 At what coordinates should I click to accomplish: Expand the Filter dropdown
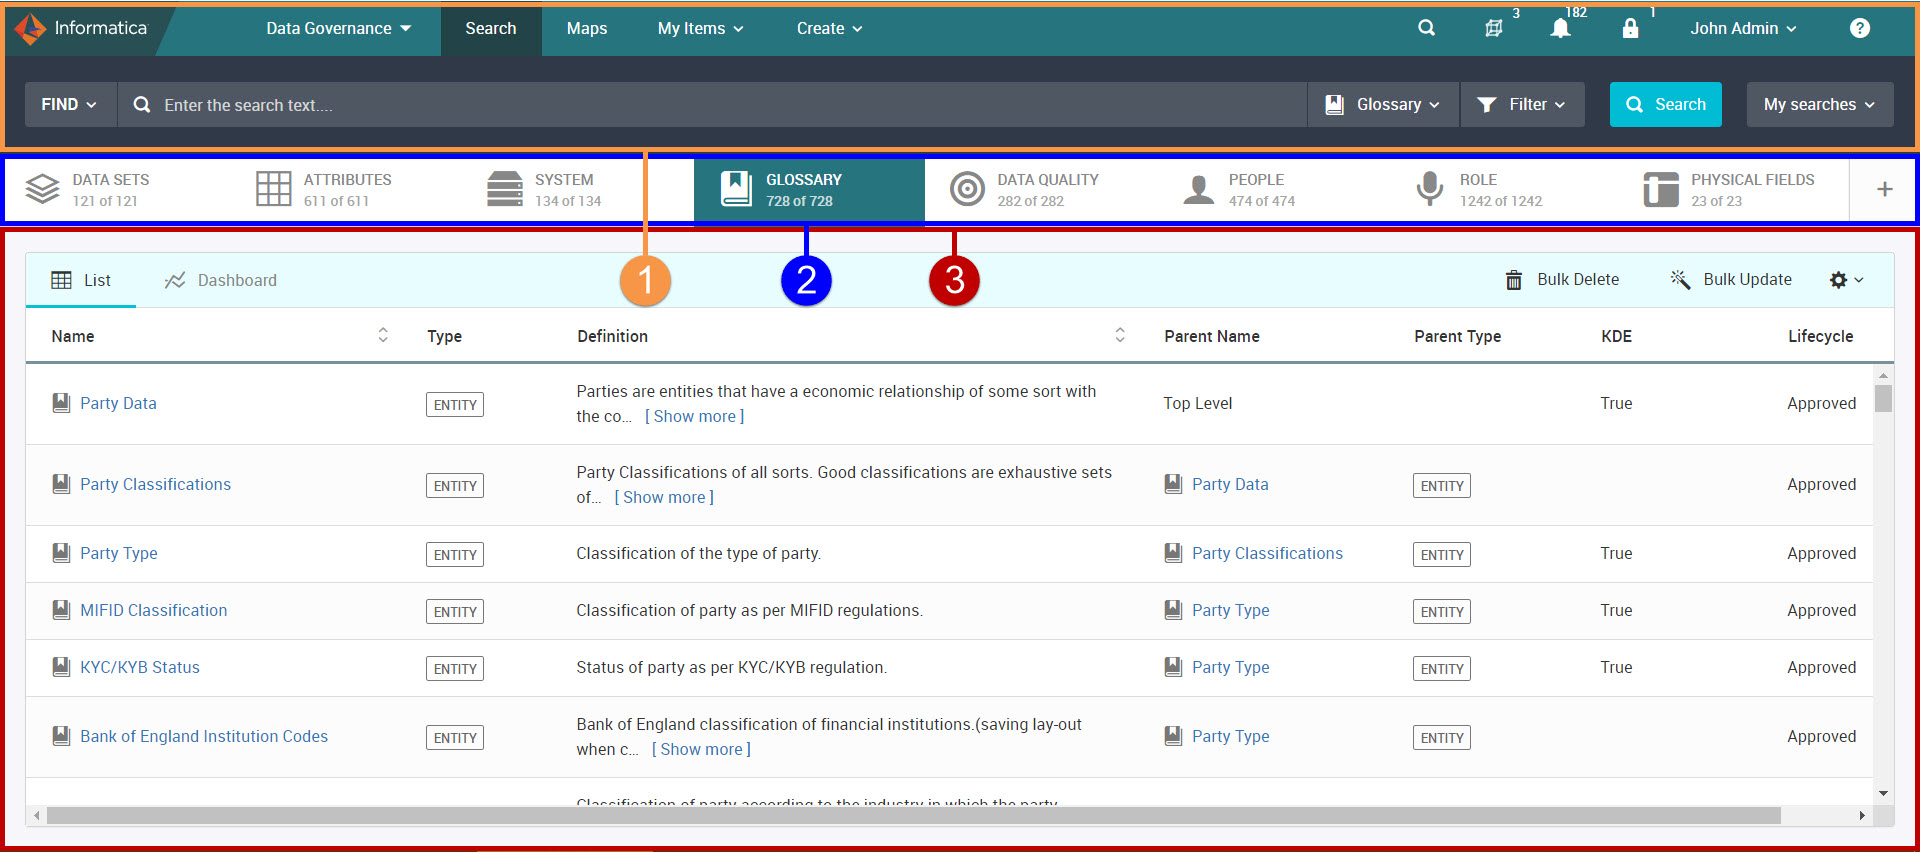(x=1522, y=104)
